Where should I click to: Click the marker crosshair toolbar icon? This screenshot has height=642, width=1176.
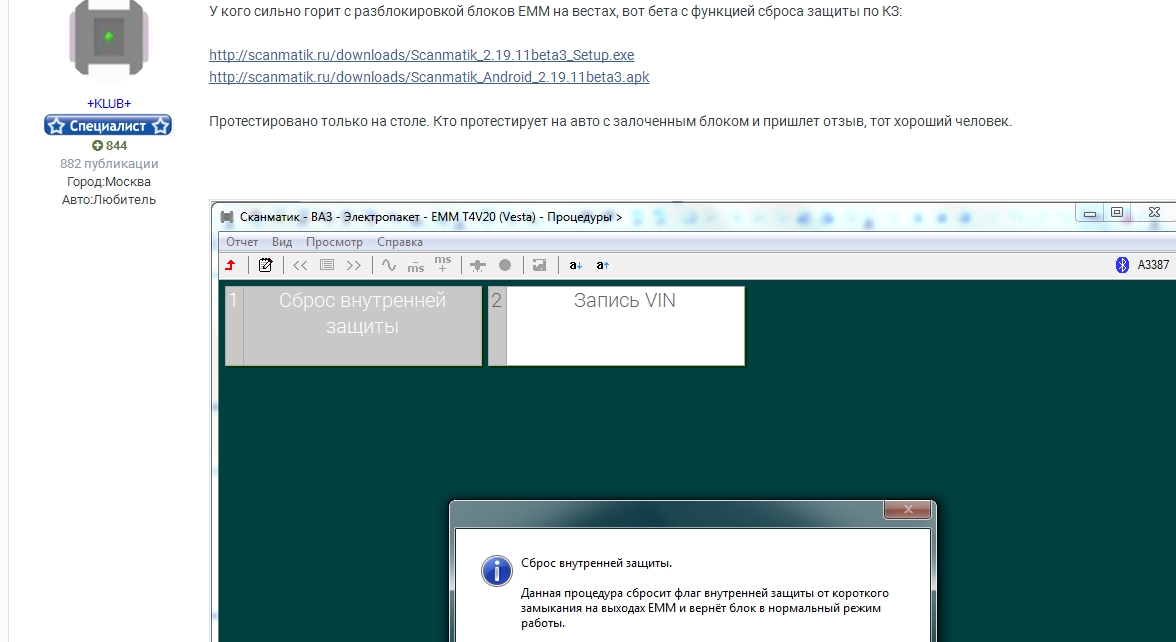(478, 265)
